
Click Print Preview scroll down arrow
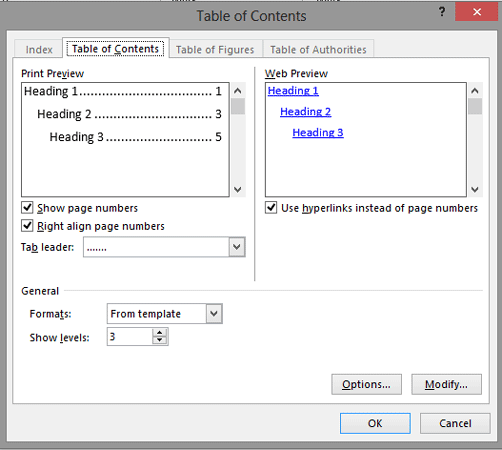point(238,189)
